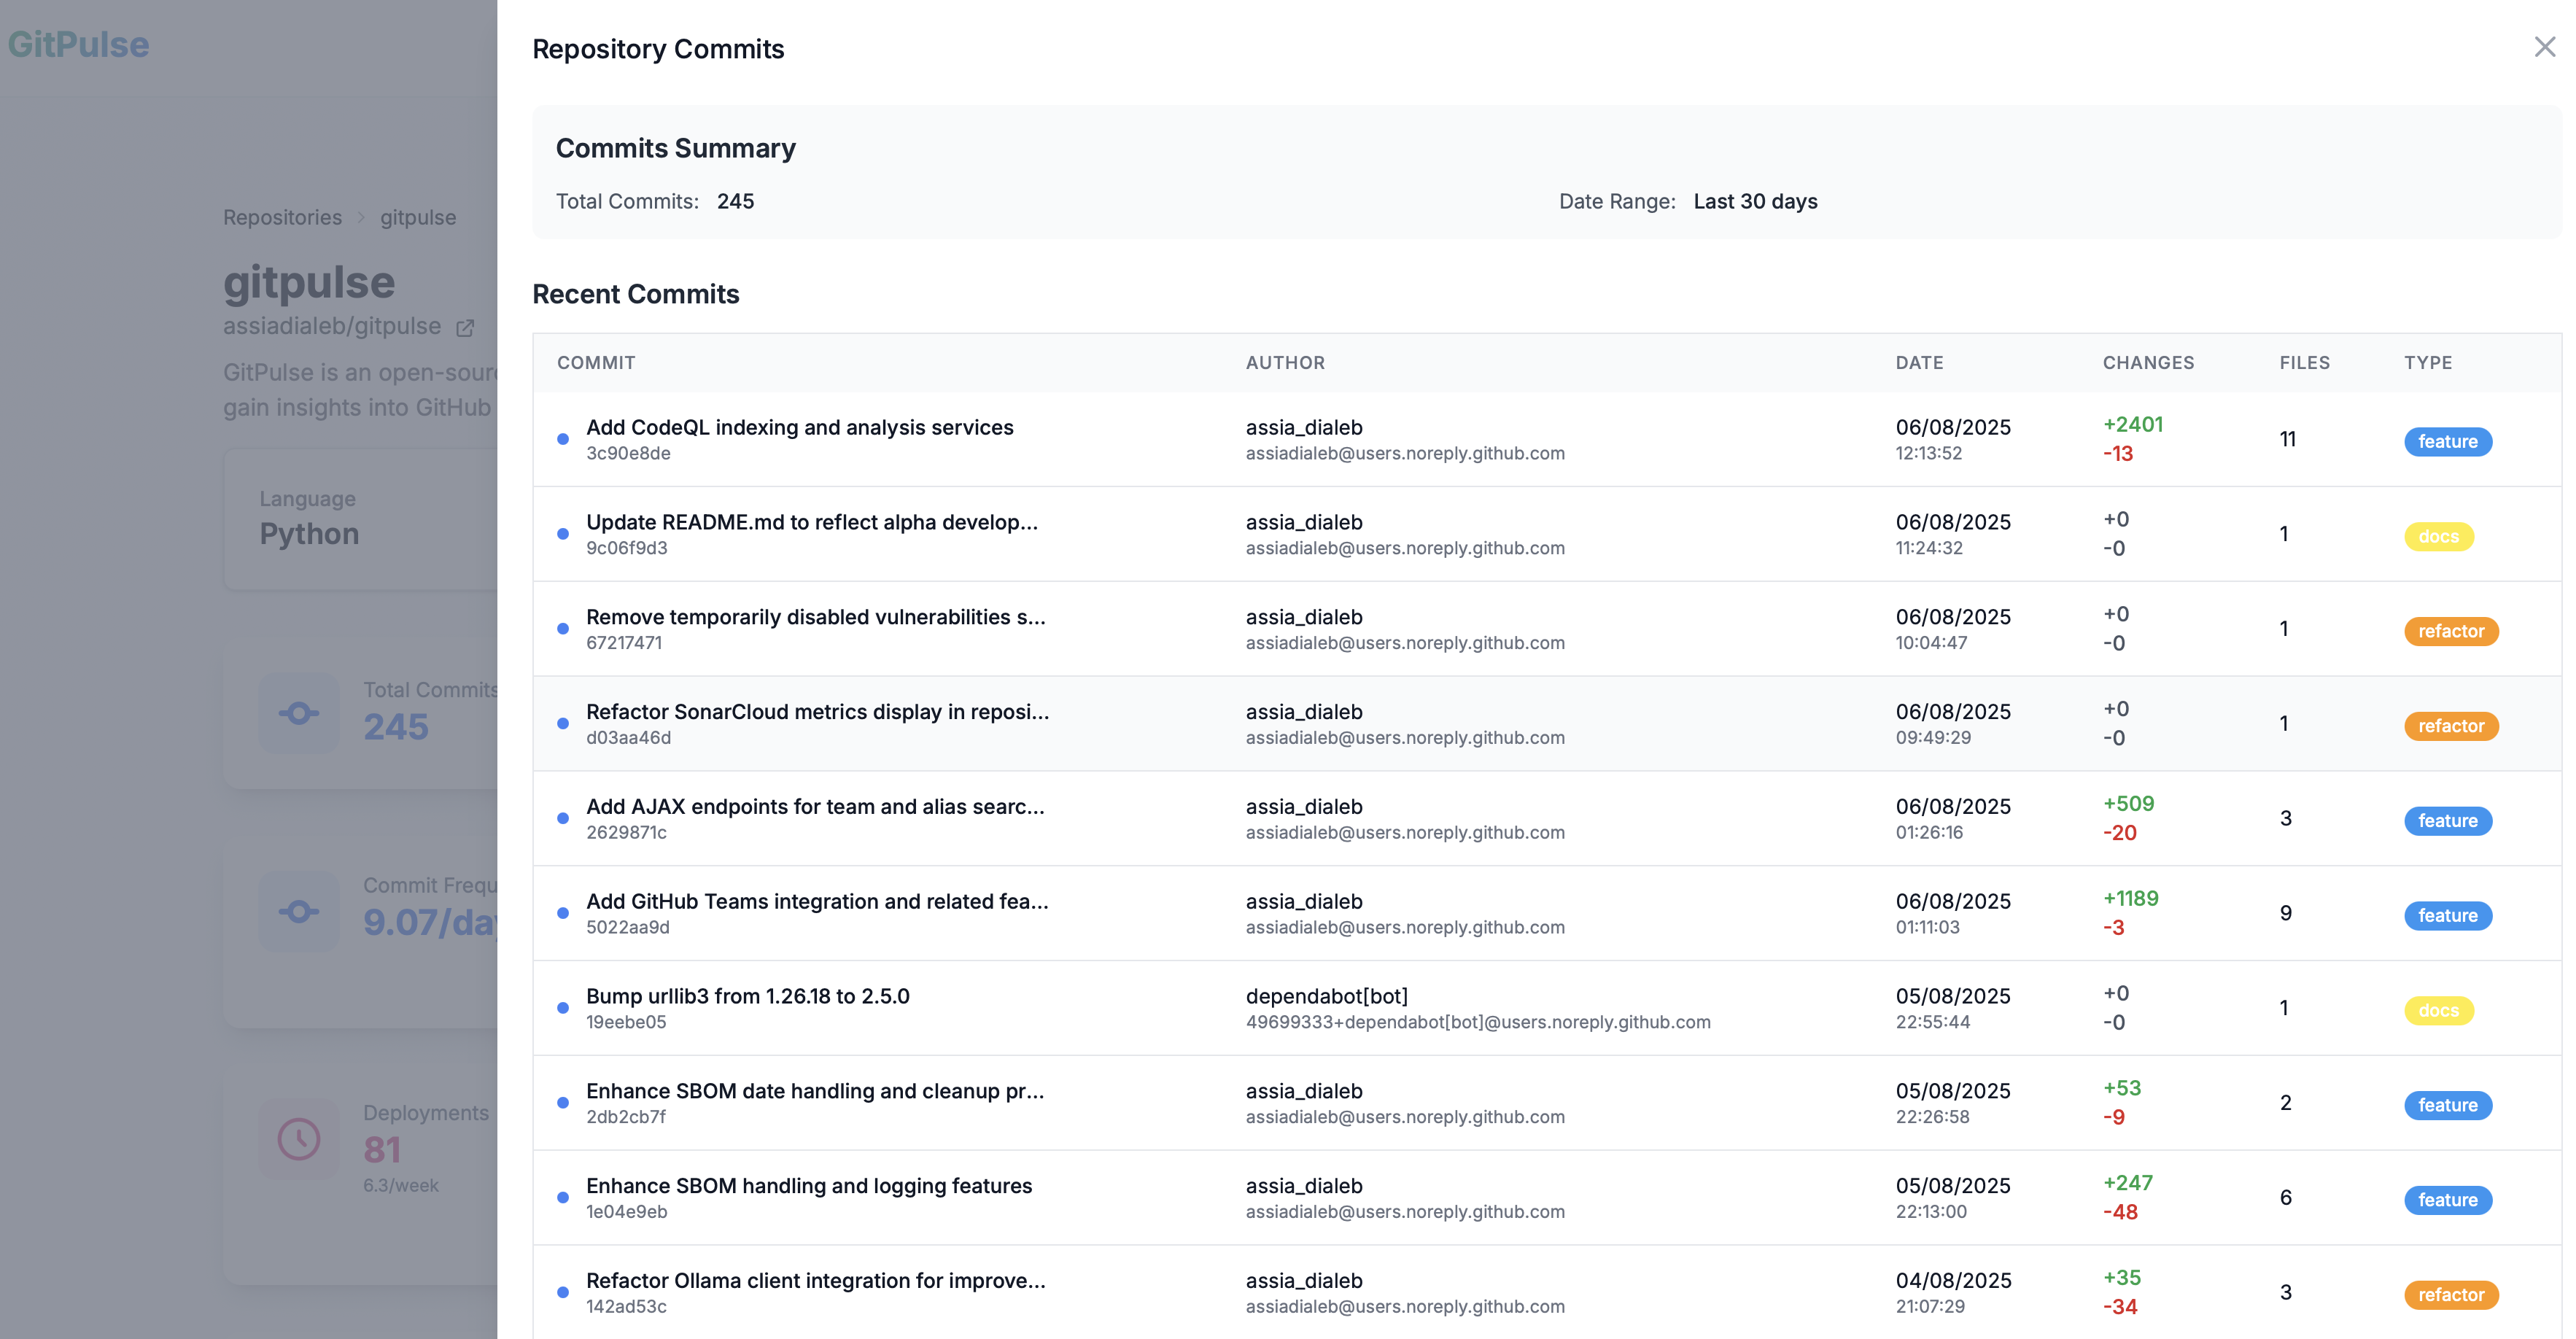Click the Deployments clock icon

[x=299, y=1139]
